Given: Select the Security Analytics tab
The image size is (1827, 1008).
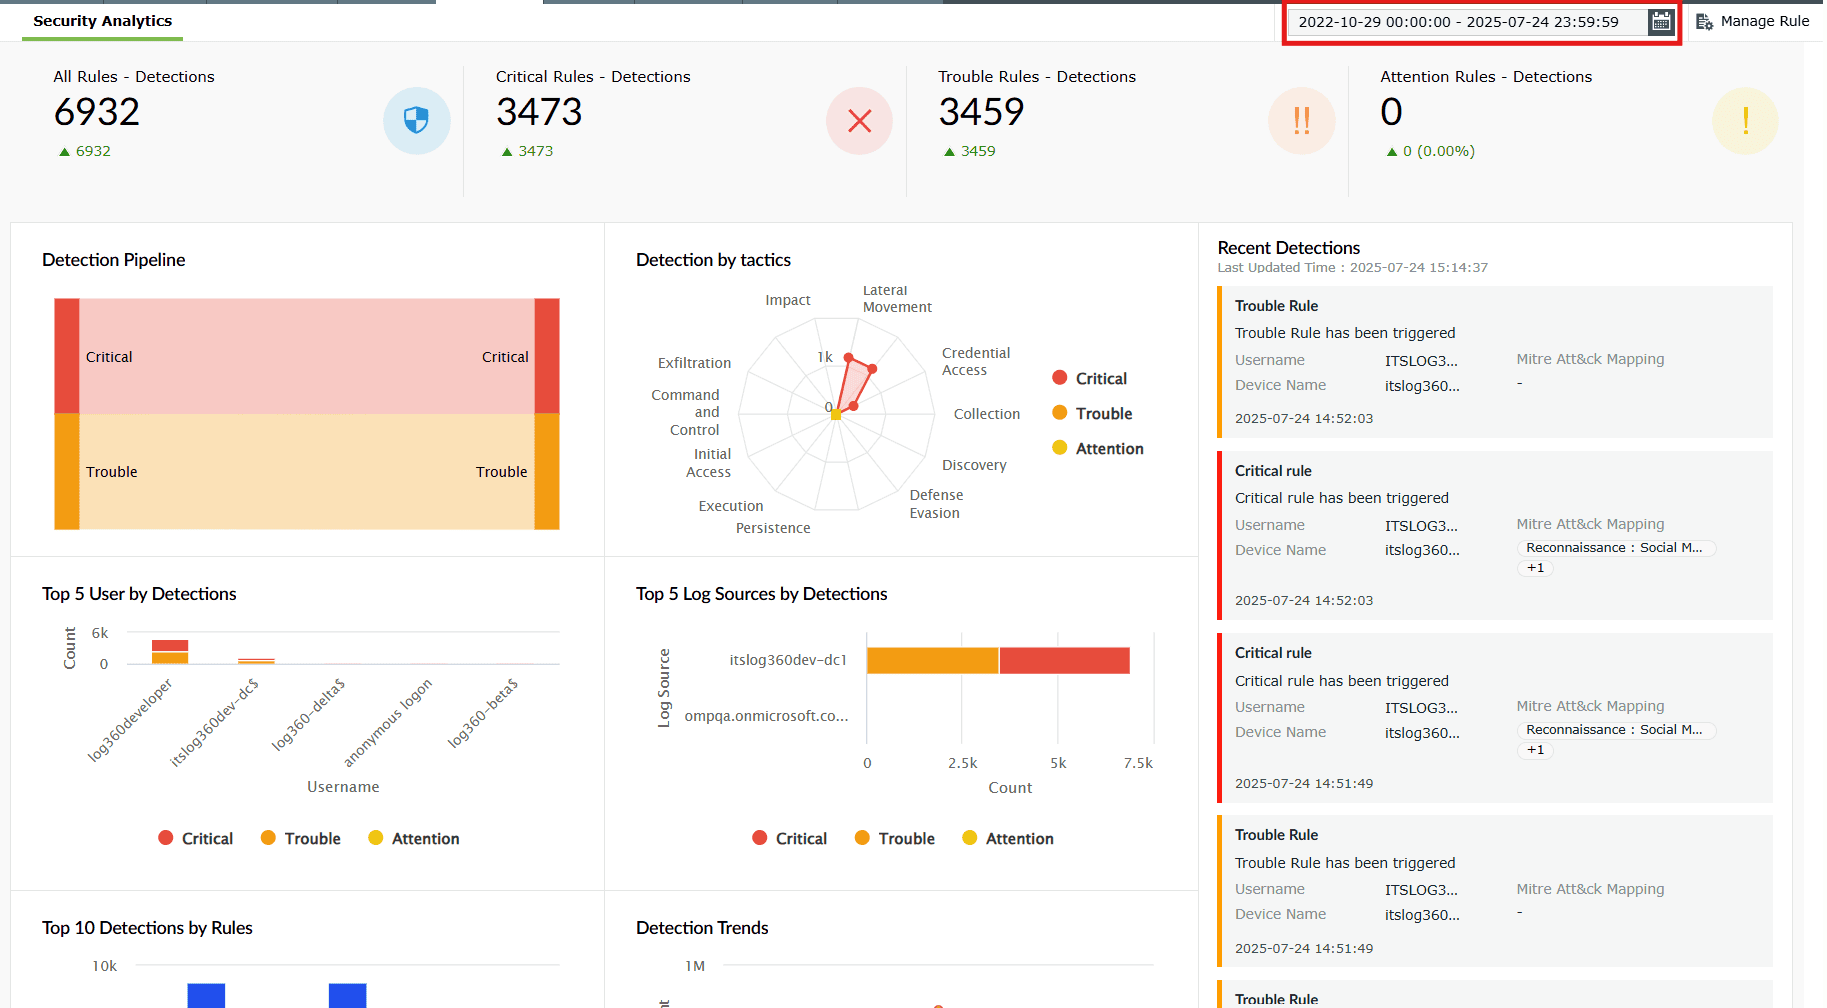Looking at the screenshot, I should [x=101, y=20].
